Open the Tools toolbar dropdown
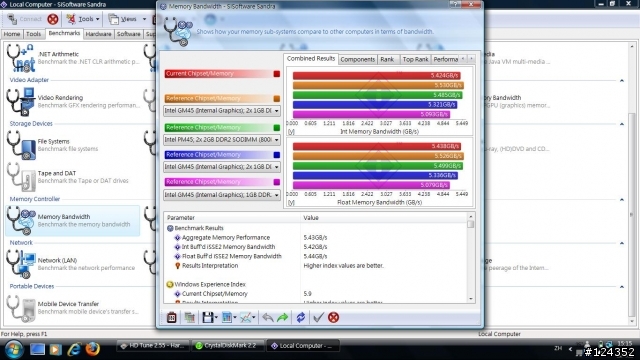This screenshot has height=360, width=640. 83,19
